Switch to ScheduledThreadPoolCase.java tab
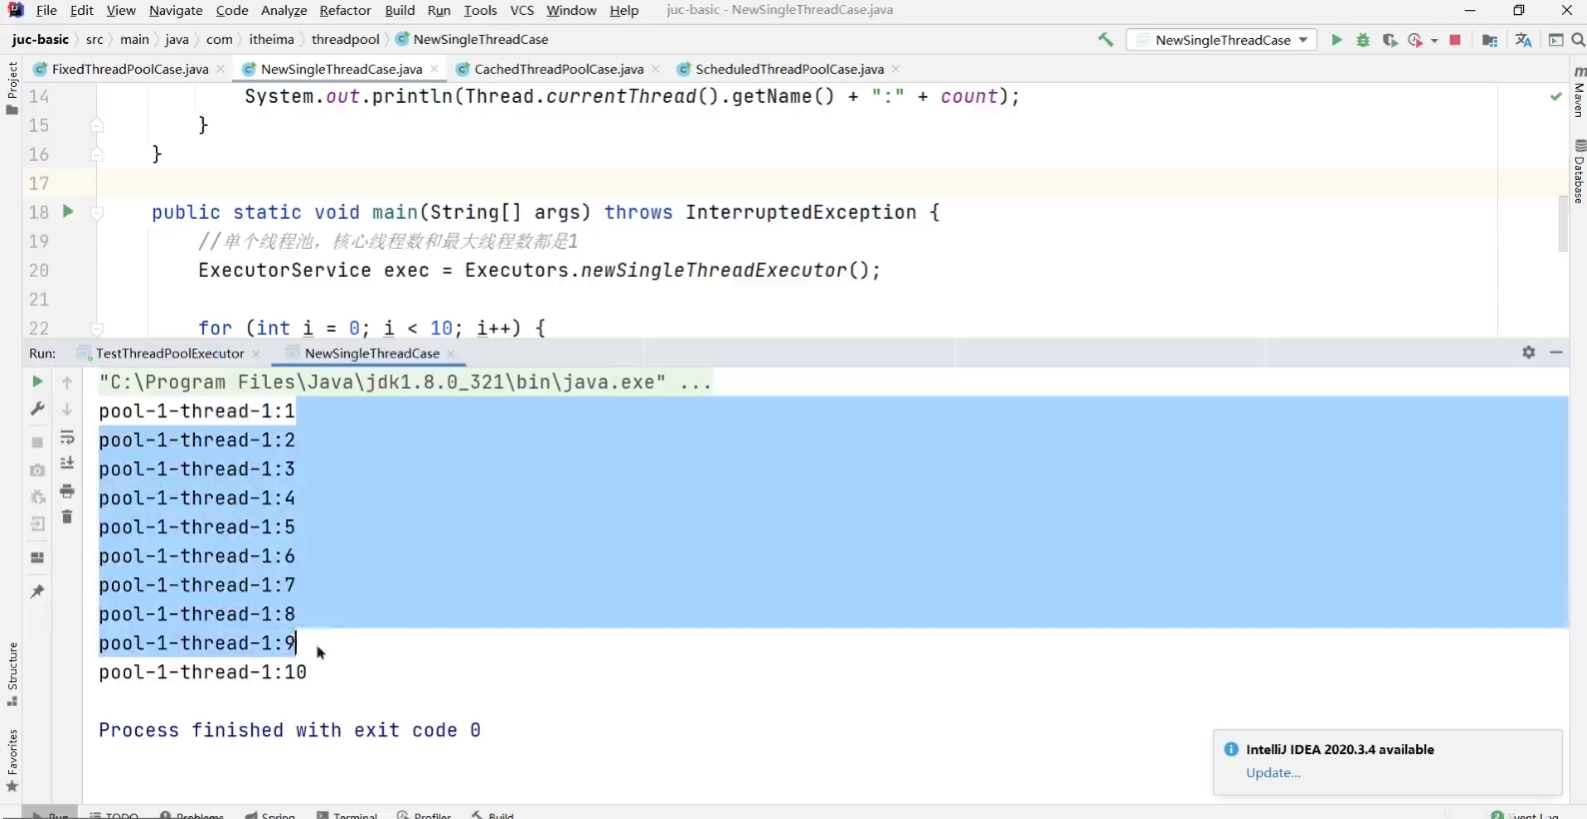This screenshot has width=1587, height=819. click(789, 69)
